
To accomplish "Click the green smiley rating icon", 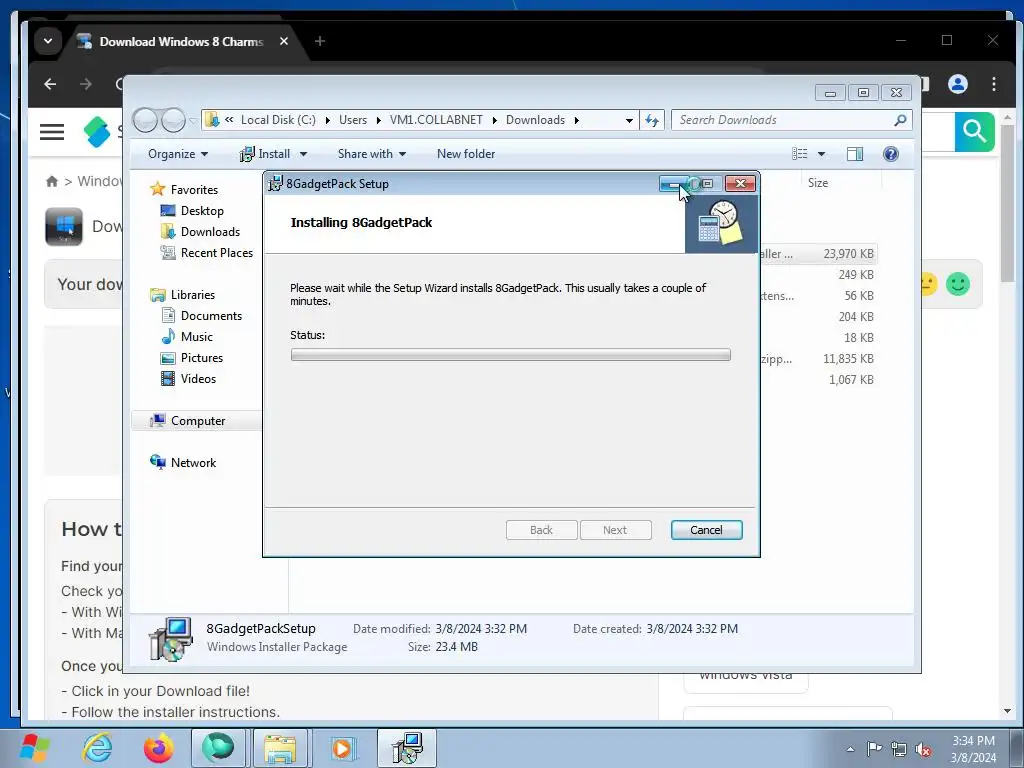I will (x=957, y=284).
